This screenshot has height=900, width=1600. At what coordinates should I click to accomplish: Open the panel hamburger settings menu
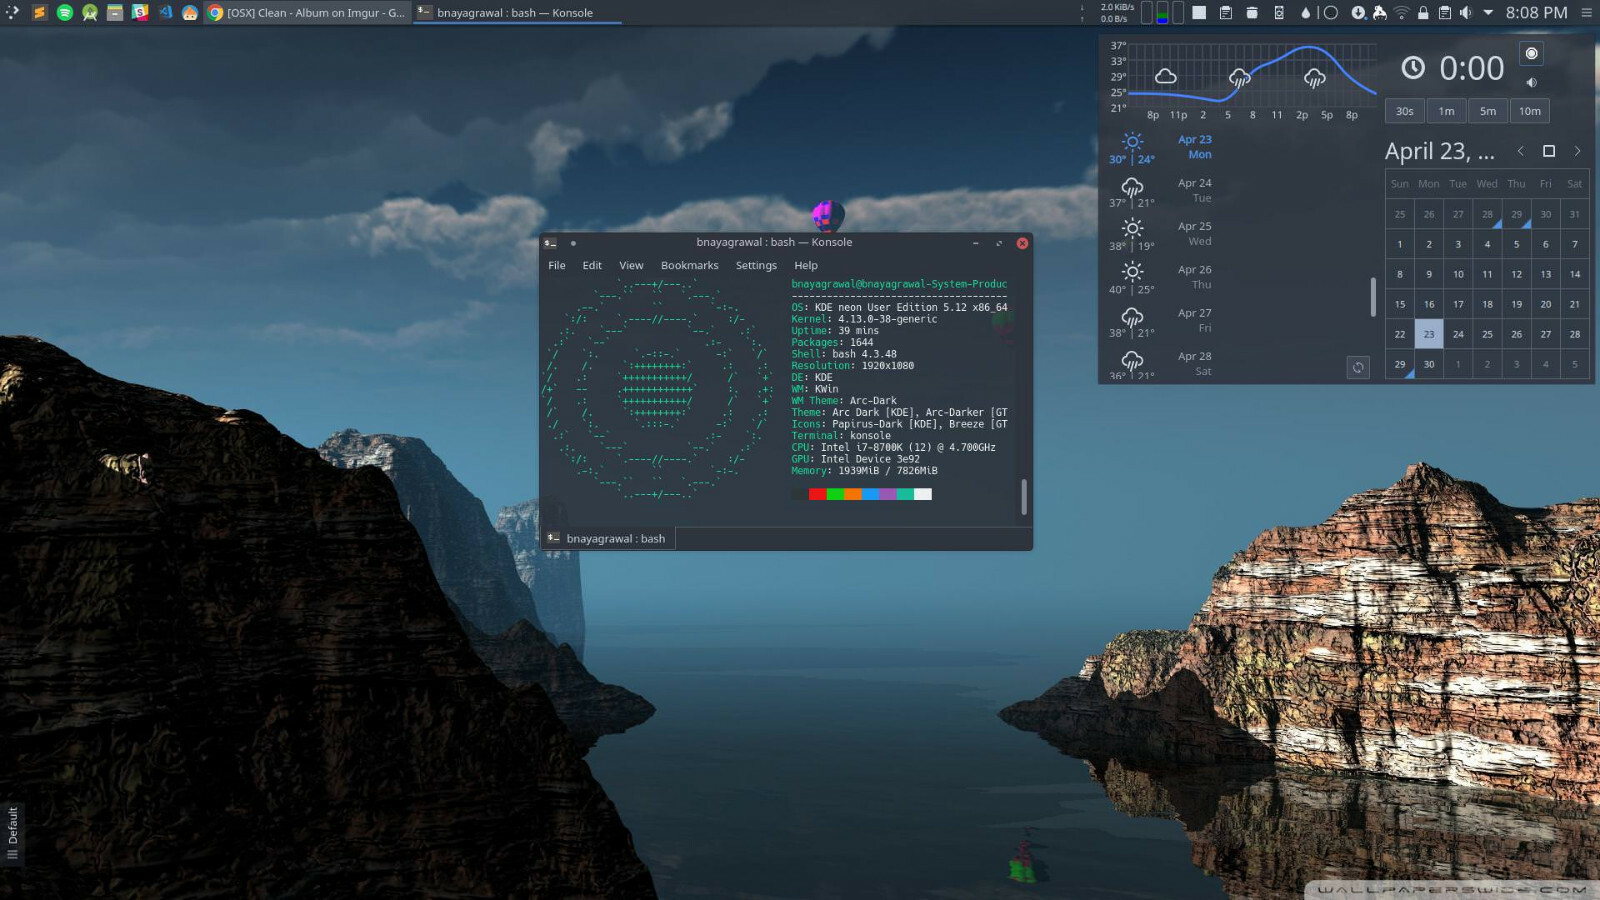tap(1586, 12)
